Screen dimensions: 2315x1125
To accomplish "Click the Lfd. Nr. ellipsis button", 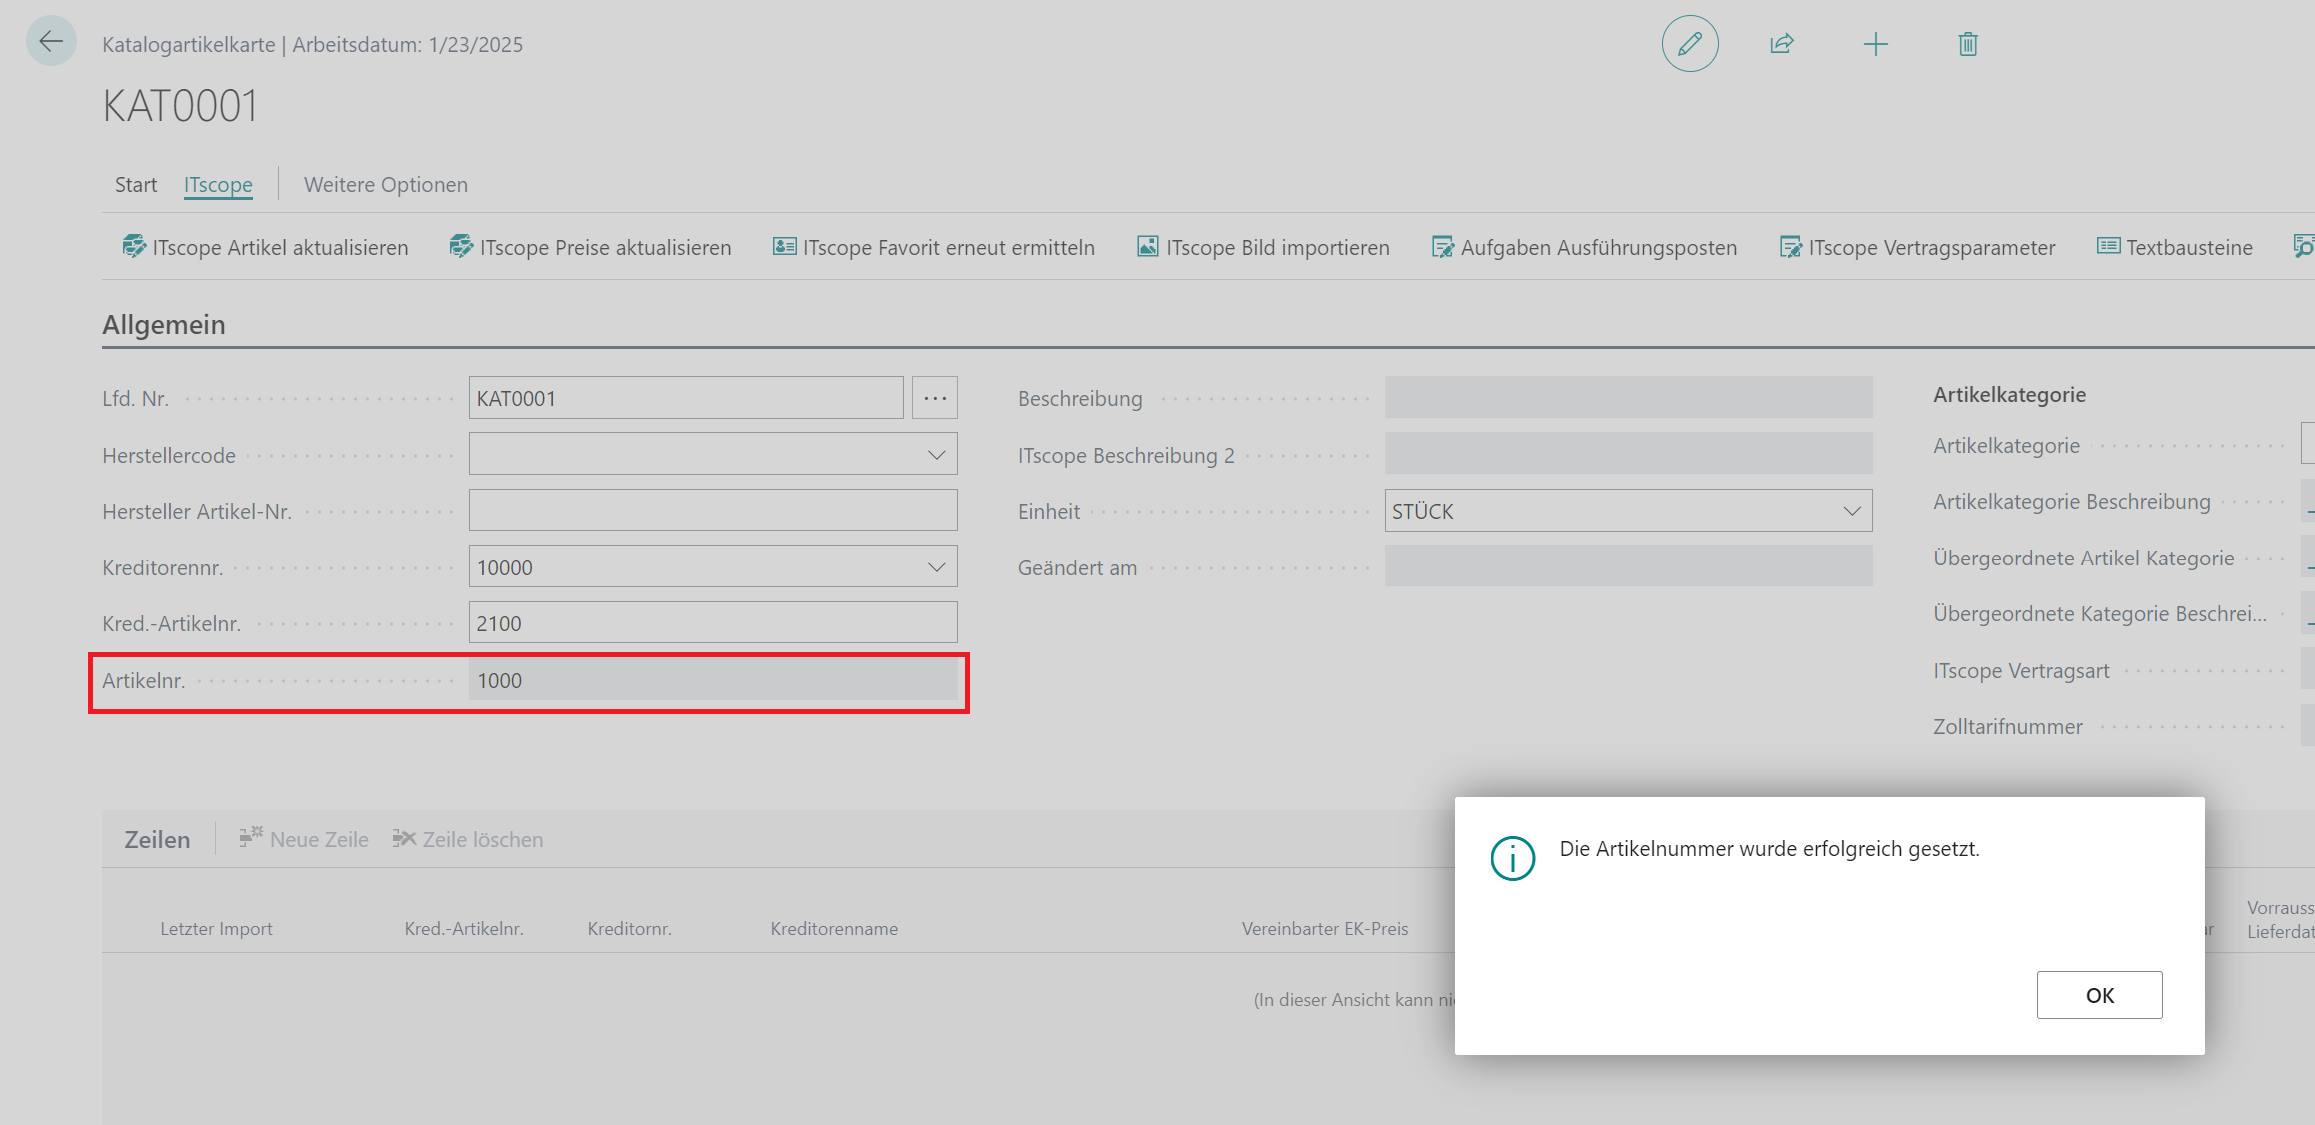I will [934, 398].
